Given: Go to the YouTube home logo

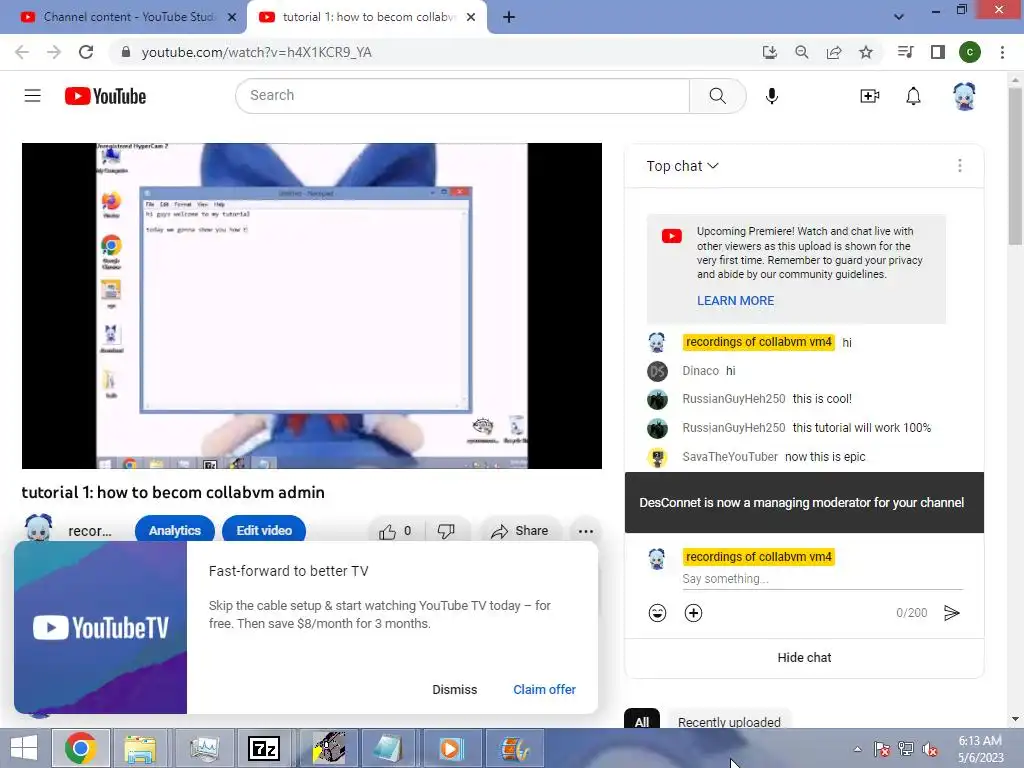Looking at the screenshot, I should (105, 96).
